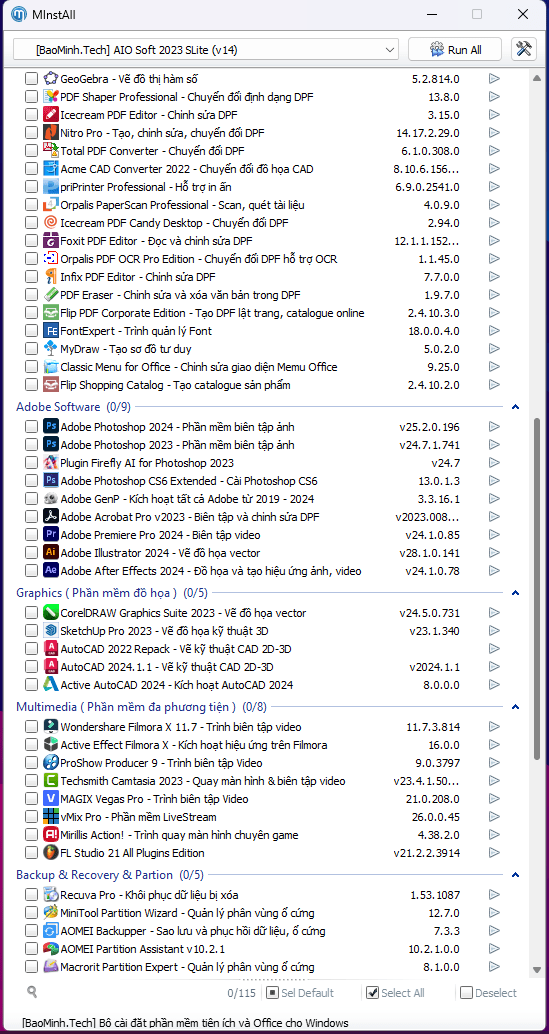Click the Nitro Pro app icon

click(x=51, y=133)
